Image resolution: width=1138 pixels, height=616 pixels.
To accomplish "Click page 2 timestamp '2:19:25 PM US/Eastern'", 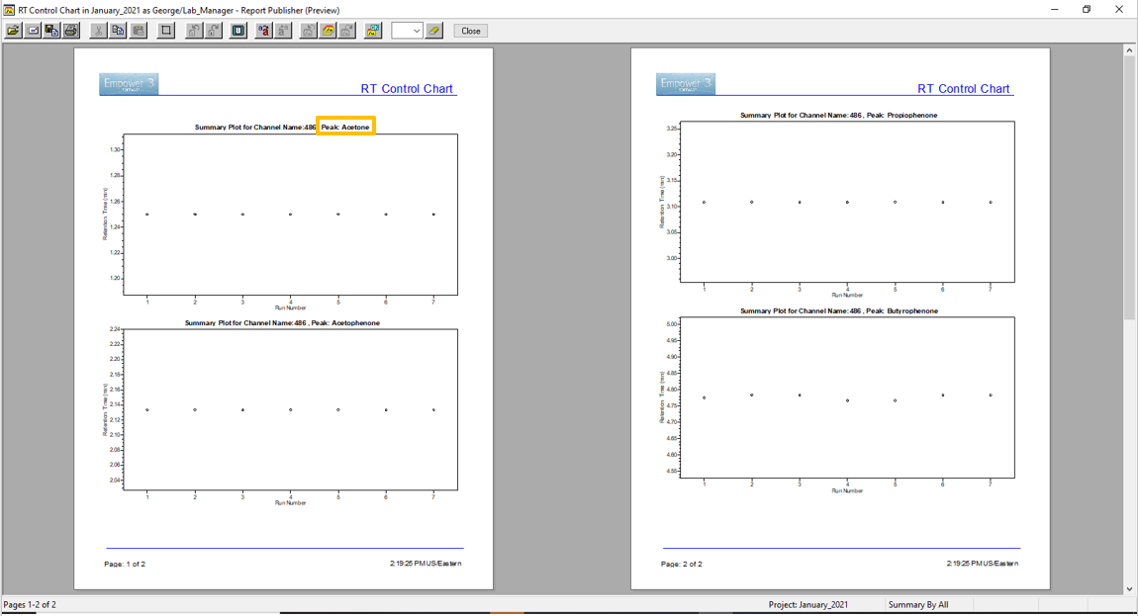I will 982,563.
